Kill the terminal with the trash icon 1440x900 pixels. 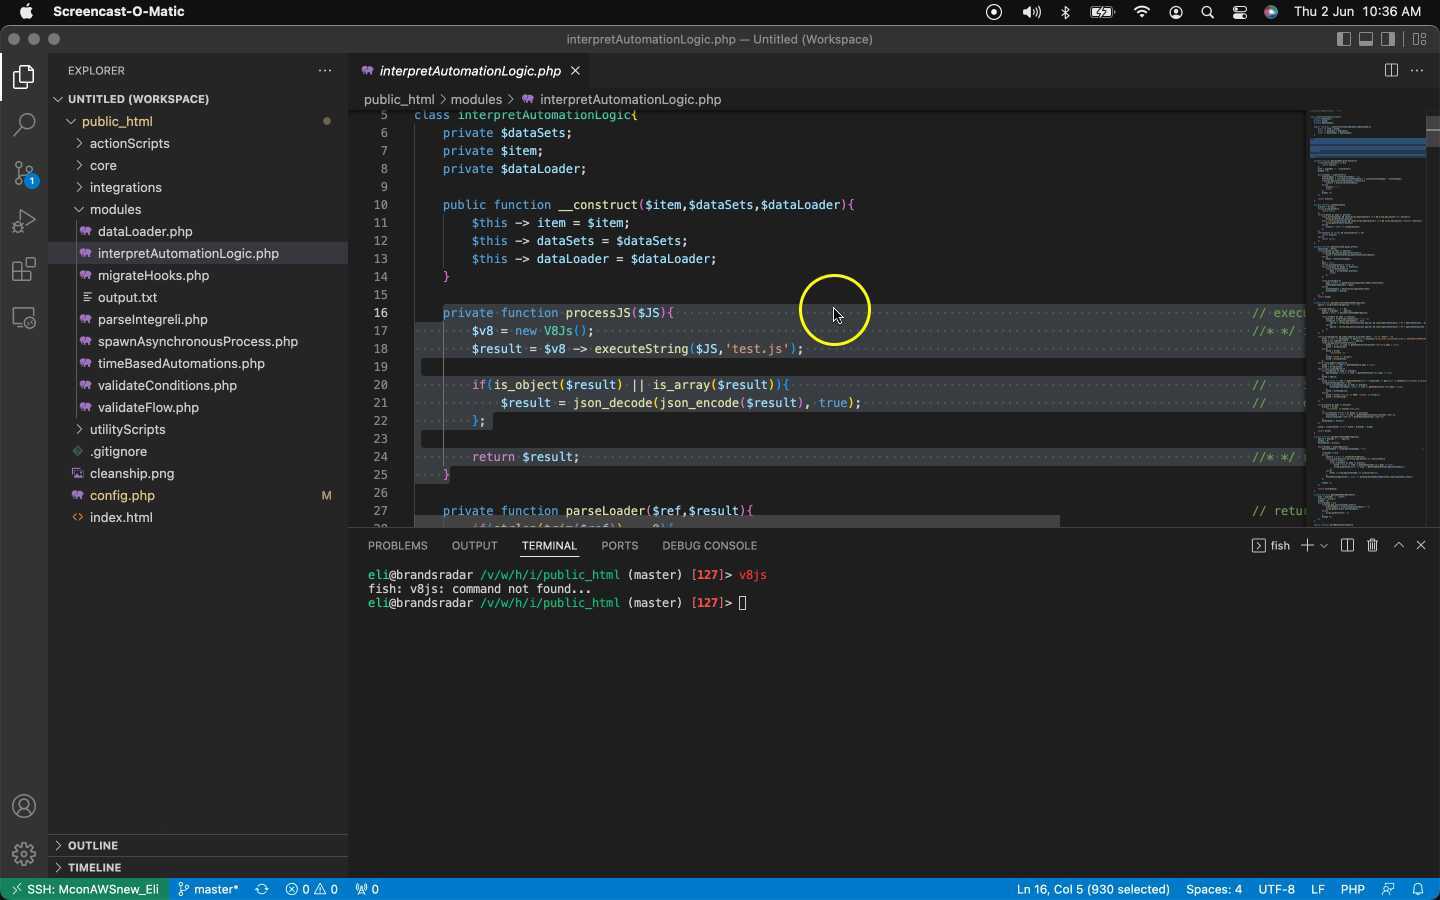pyautogui.click(x=1371, y=545)
